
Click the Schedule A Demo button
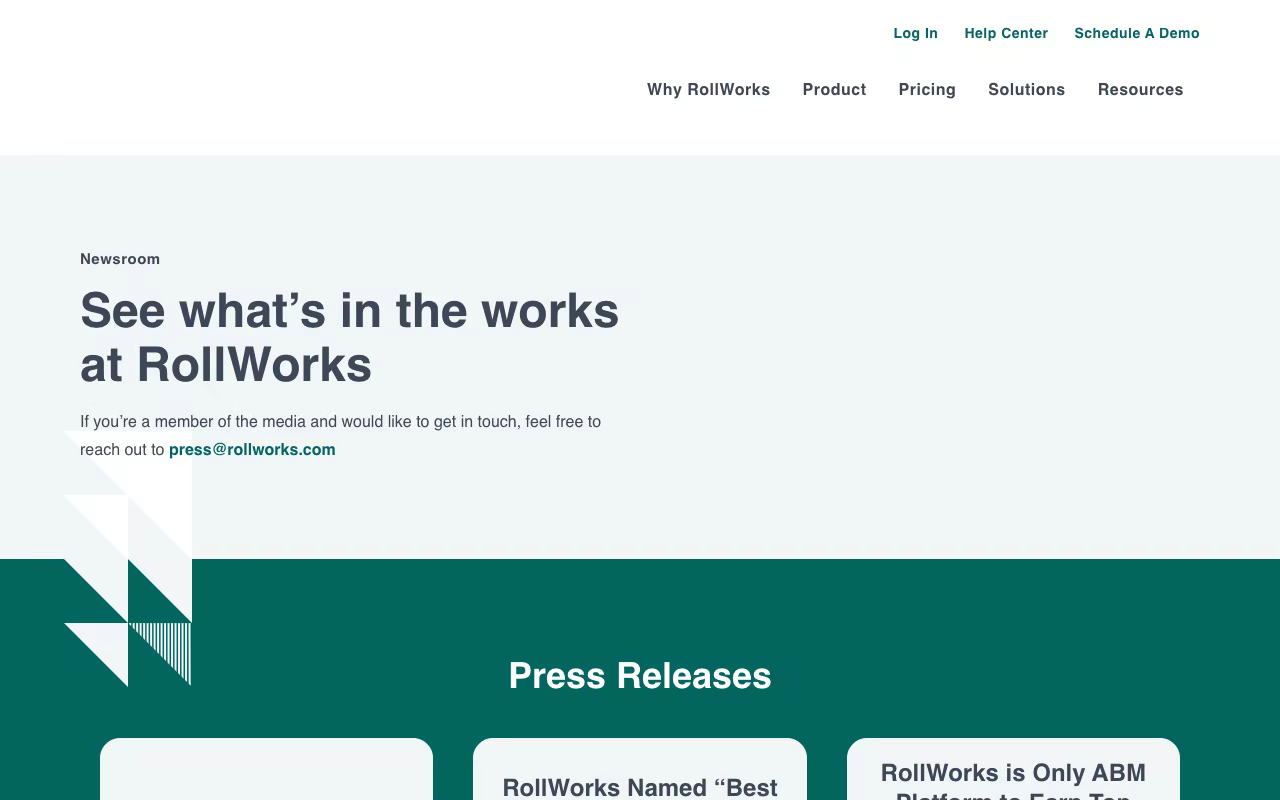click(x=1137, y=33)
